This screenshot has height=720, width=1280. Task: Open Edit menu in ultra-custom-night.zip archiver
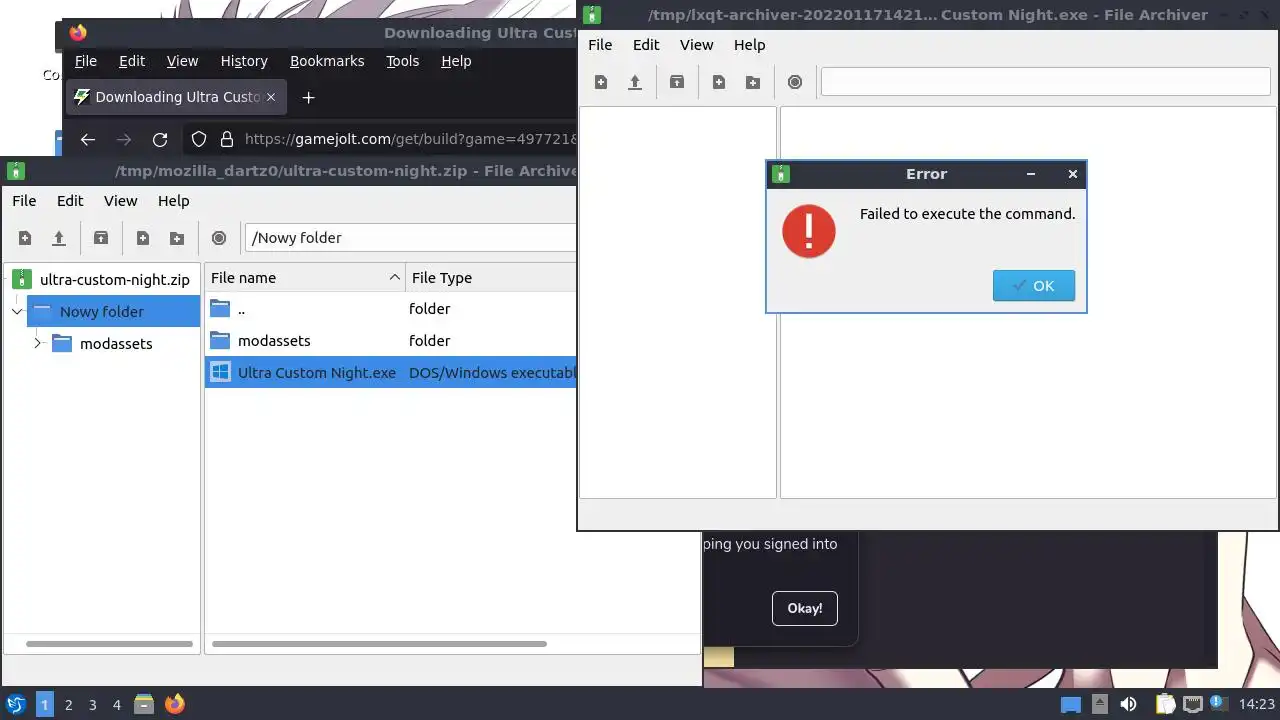tap(70, 201)
